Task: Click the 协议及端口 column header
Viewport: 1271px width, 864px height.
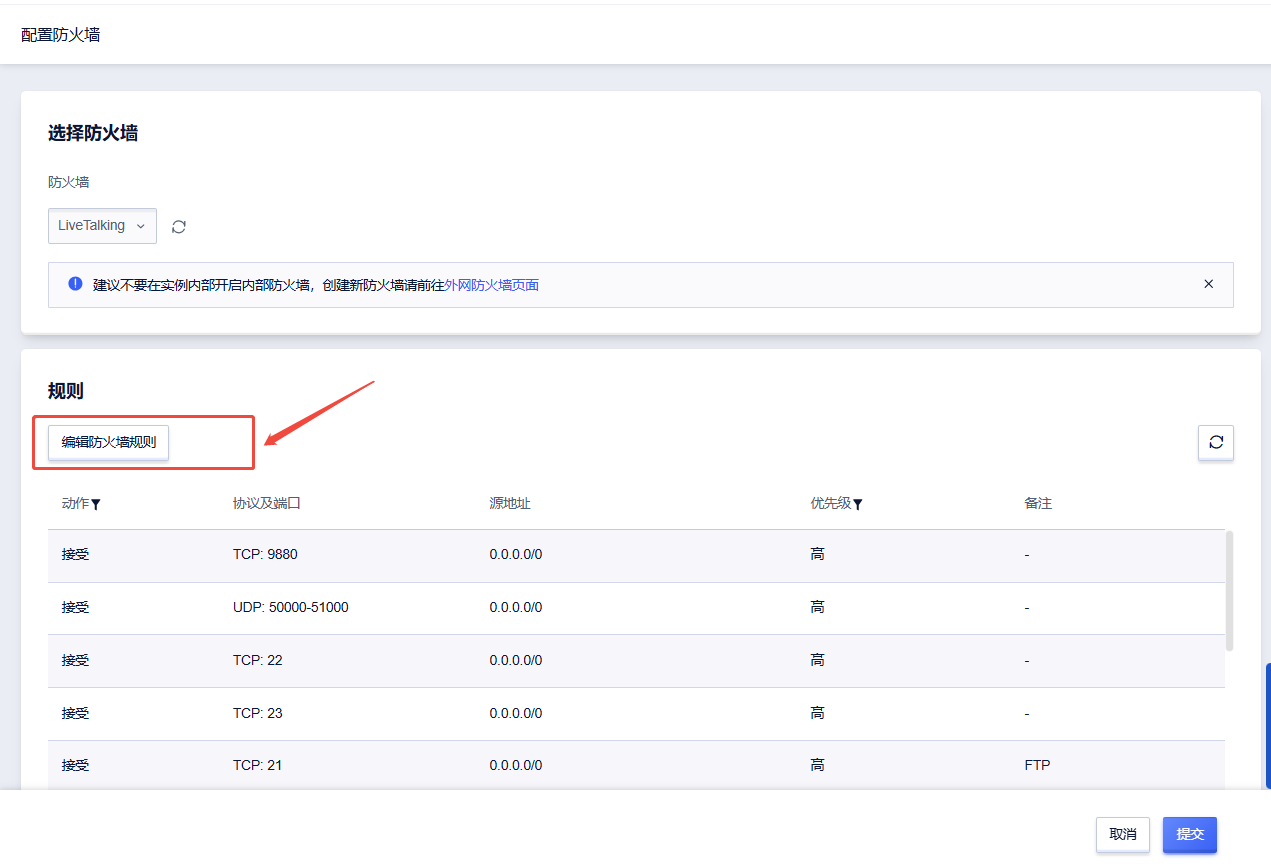Action: [266, 504]
